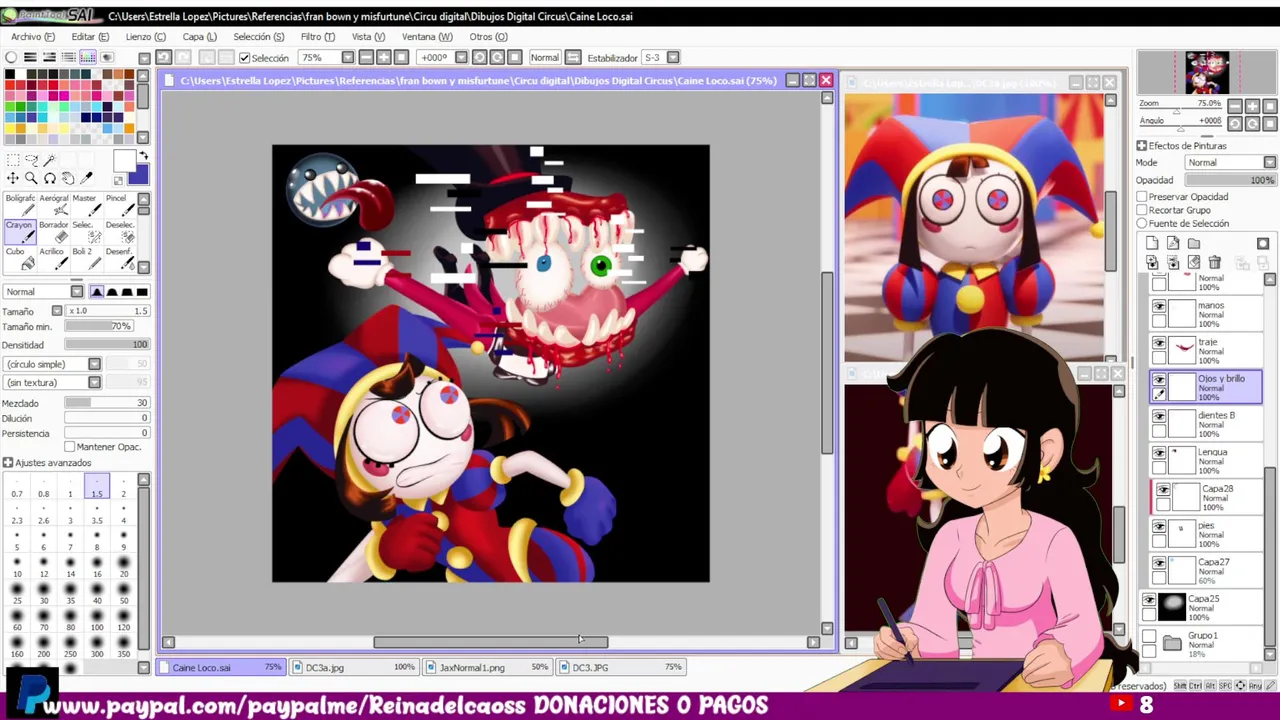Collapse the Efectos de Pinturas section

(x=1141, y=146)
